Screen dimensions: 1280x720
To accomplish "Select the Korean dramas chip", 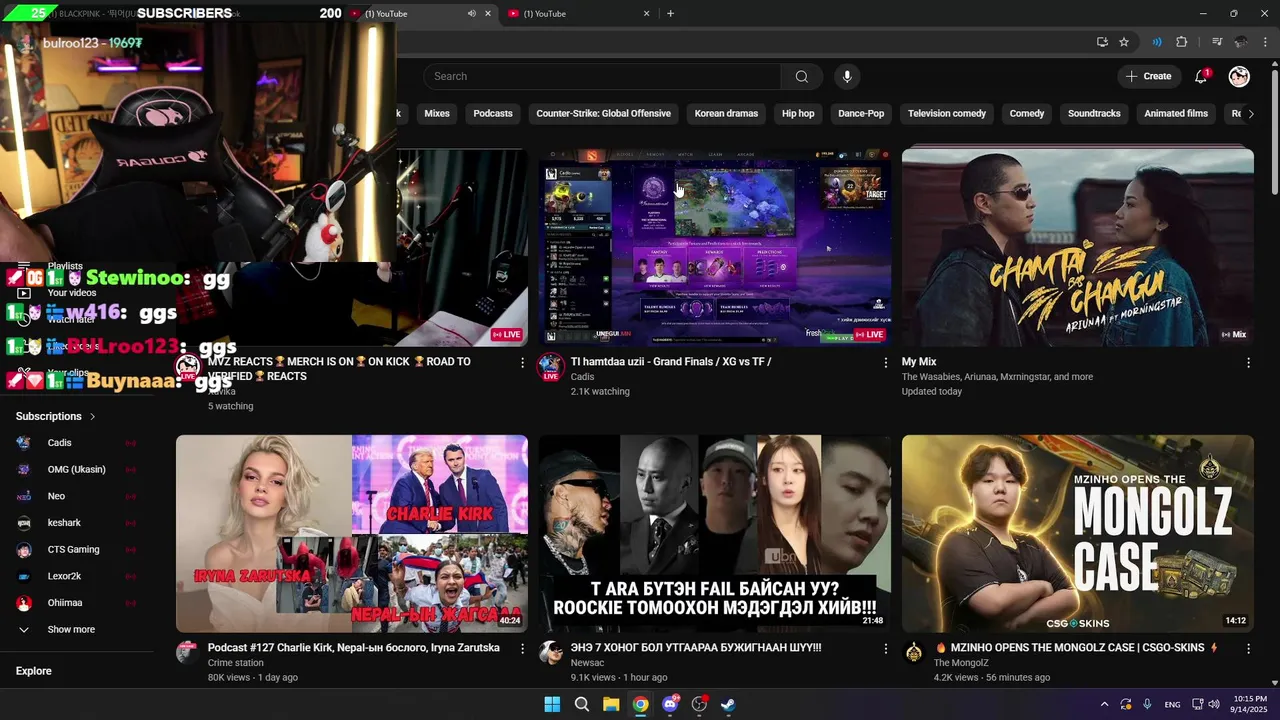I will 726,114.
